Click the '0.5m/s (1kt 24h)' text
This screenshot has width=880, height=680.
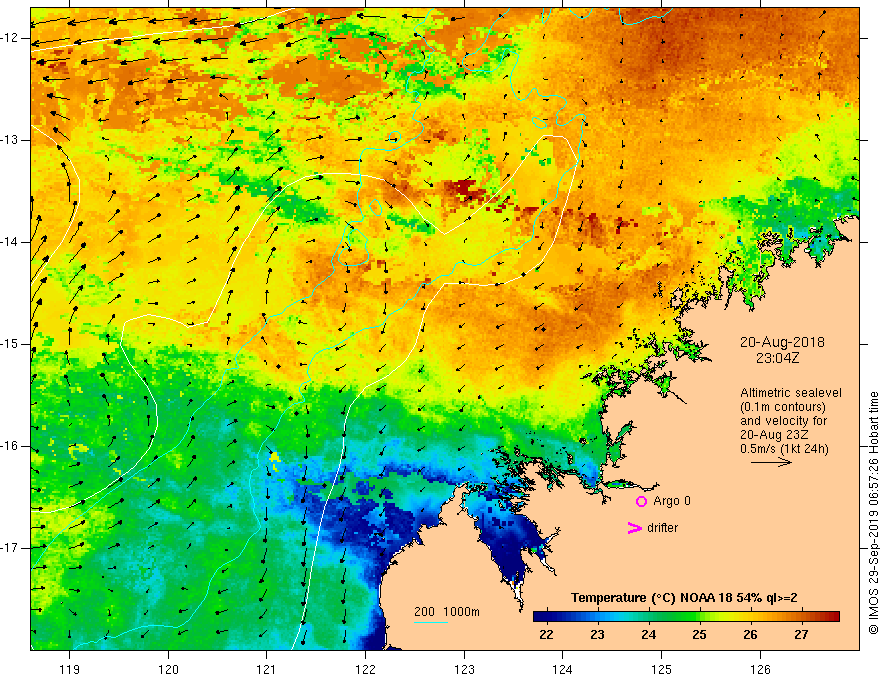pyautogui.click(x=785, y=449)
